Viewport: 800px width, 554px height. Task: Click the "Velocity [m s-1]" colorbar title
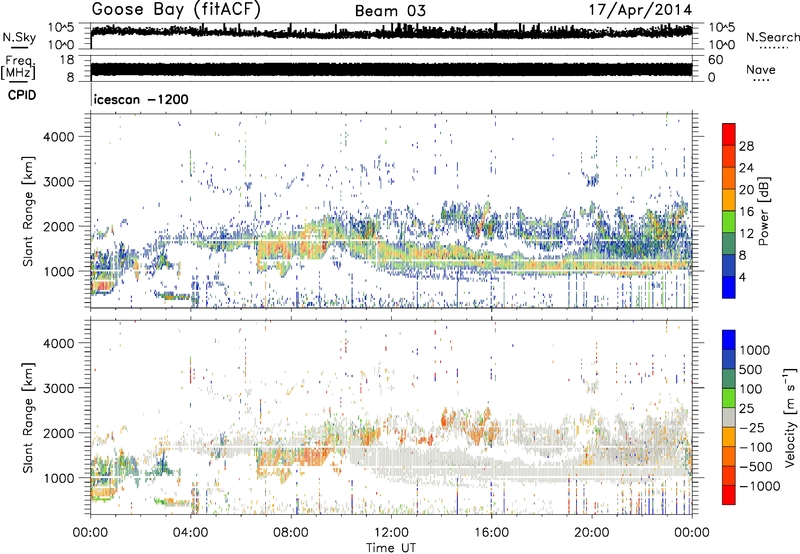click(x=790, y=417)
